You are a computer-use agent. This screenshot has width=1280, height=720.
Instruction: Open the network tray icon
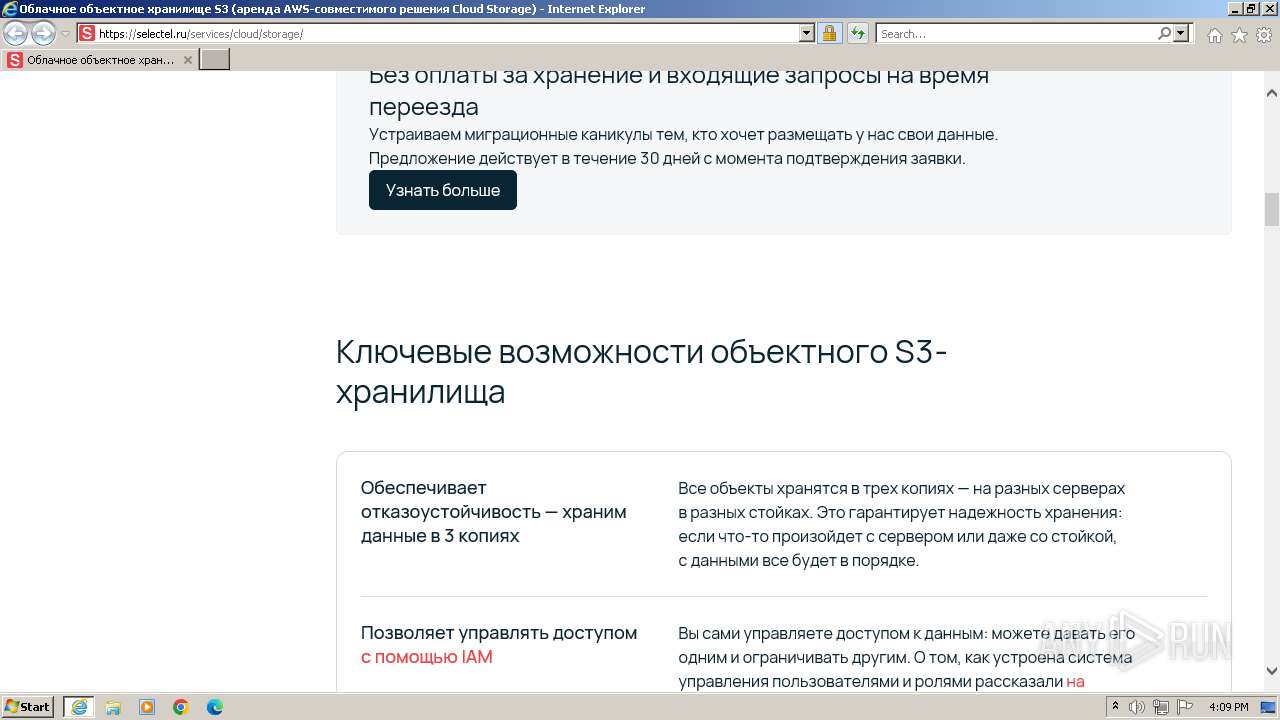click(1160, 707)
